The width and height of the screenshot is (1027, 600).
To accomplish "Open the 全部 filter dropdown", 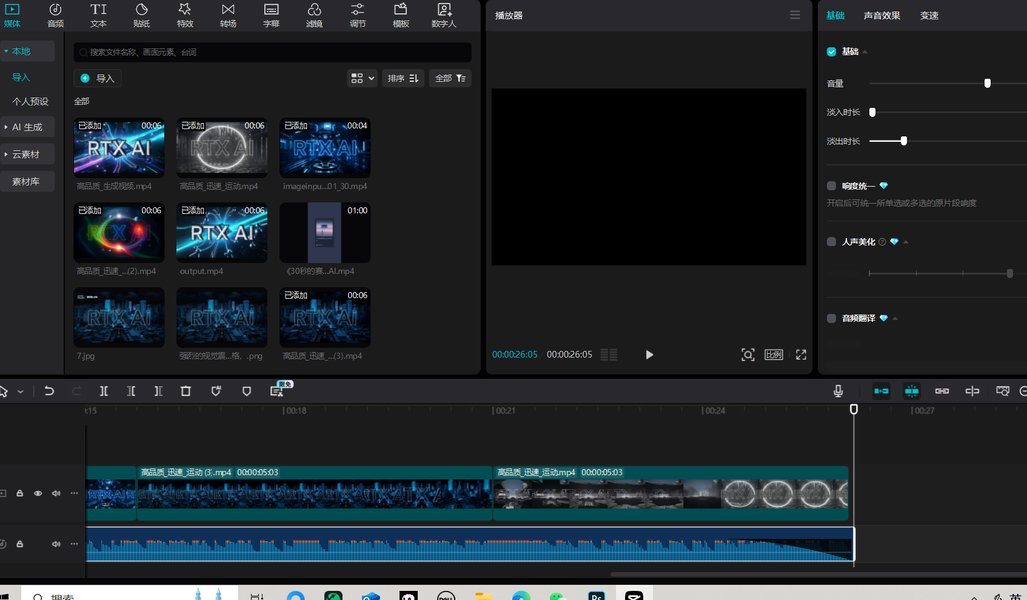I will [450, 78].
